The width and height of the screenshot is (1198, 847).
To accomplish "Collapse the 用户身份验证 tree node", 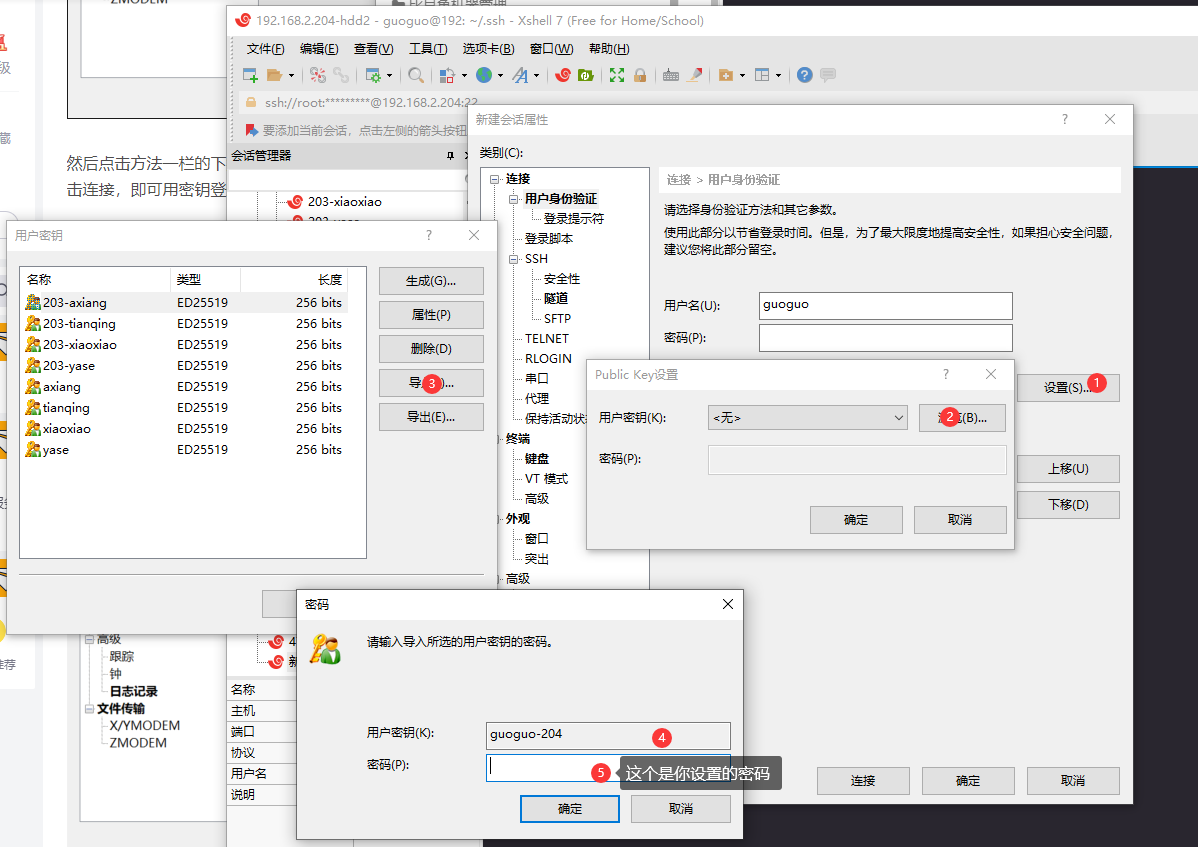I will click(x=513, y=199).
